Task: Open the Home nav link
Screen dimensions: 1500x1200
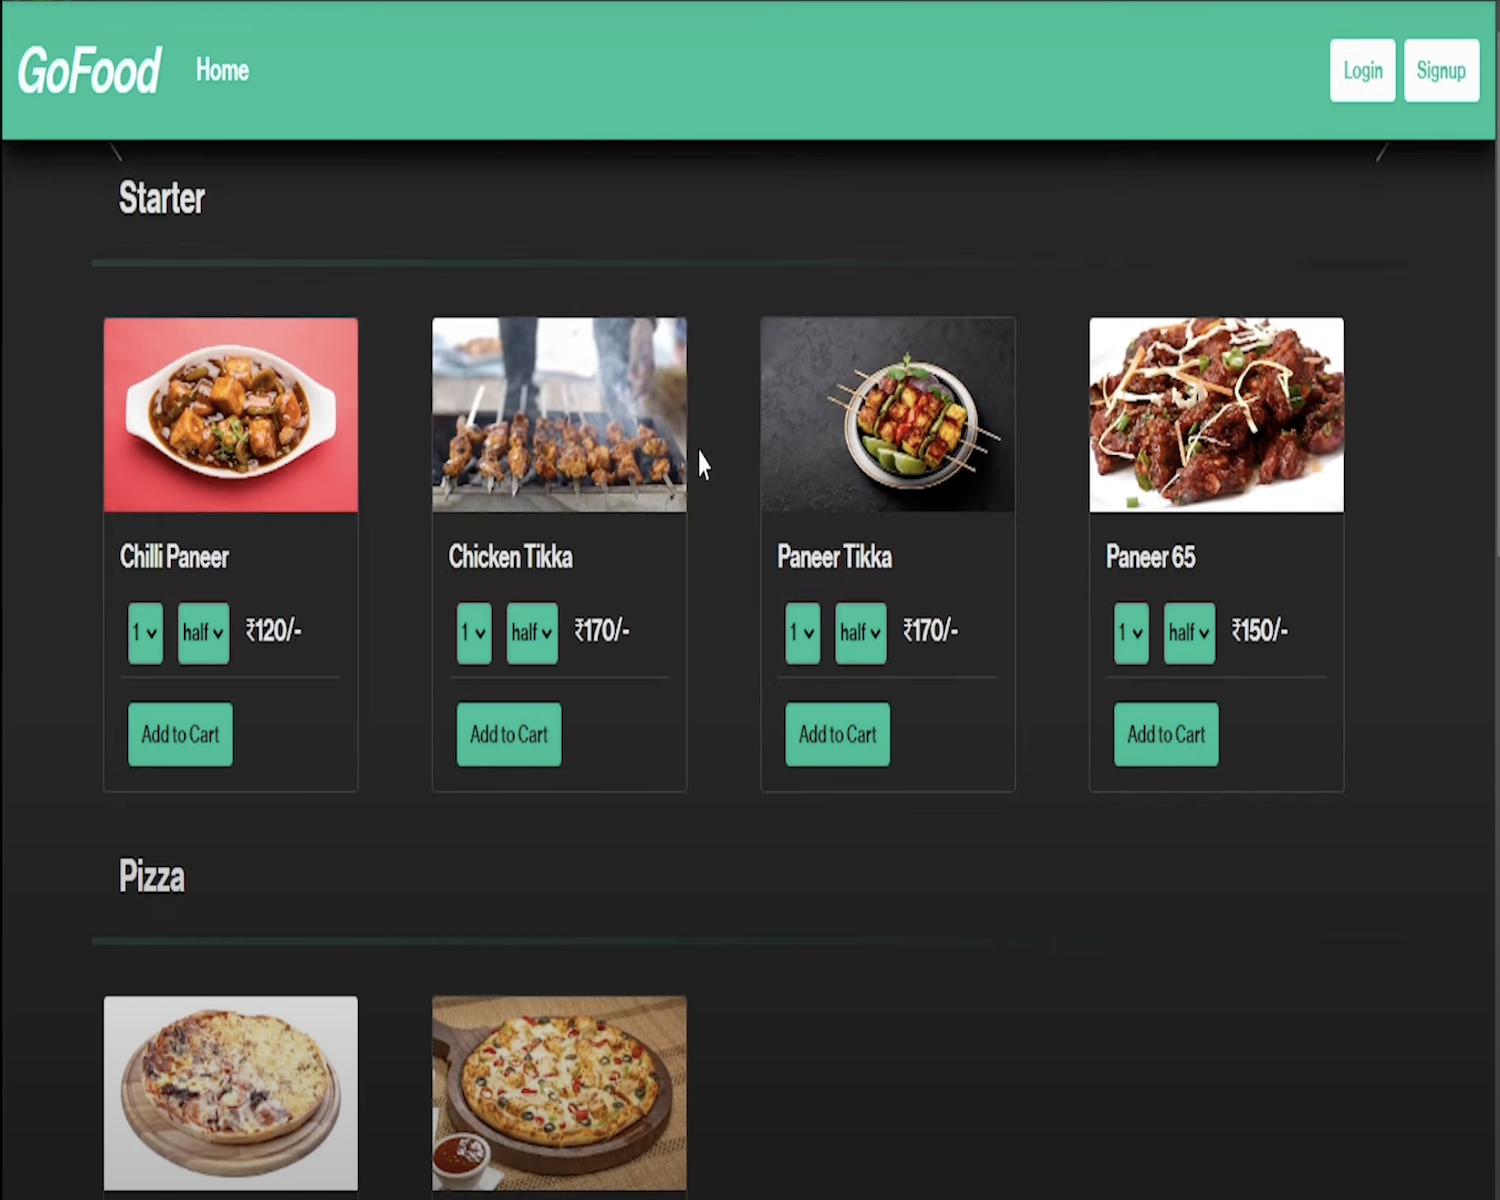Action: click(222, 70)
